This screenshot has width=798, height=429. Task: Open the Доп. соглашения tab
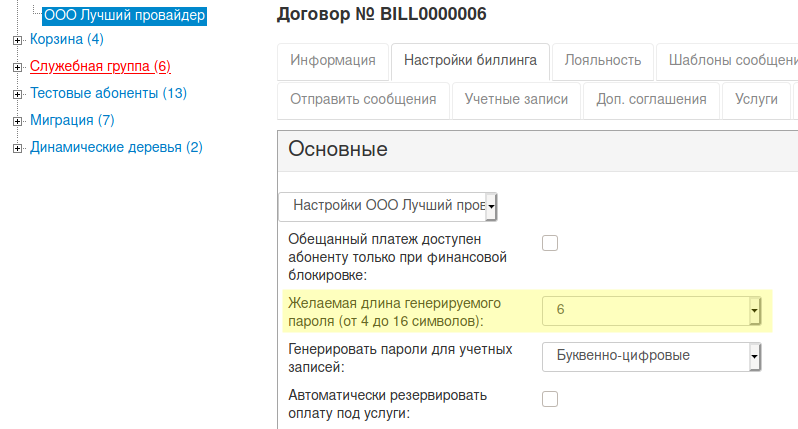[651, 100]
